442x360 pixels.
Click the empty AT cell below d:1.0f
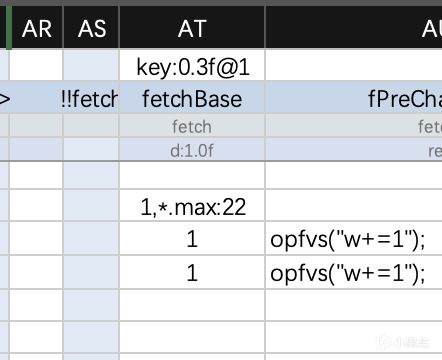click(x=192, y=176)
